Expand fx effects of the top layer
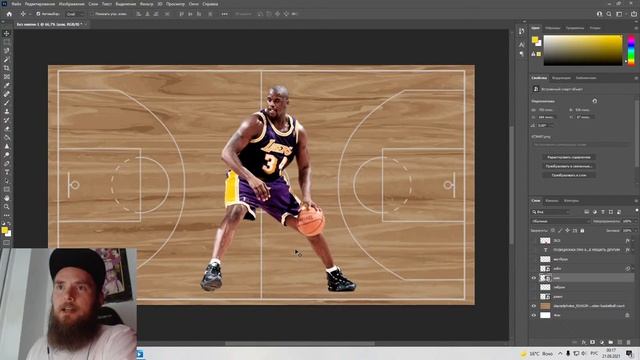 point(633,241)
